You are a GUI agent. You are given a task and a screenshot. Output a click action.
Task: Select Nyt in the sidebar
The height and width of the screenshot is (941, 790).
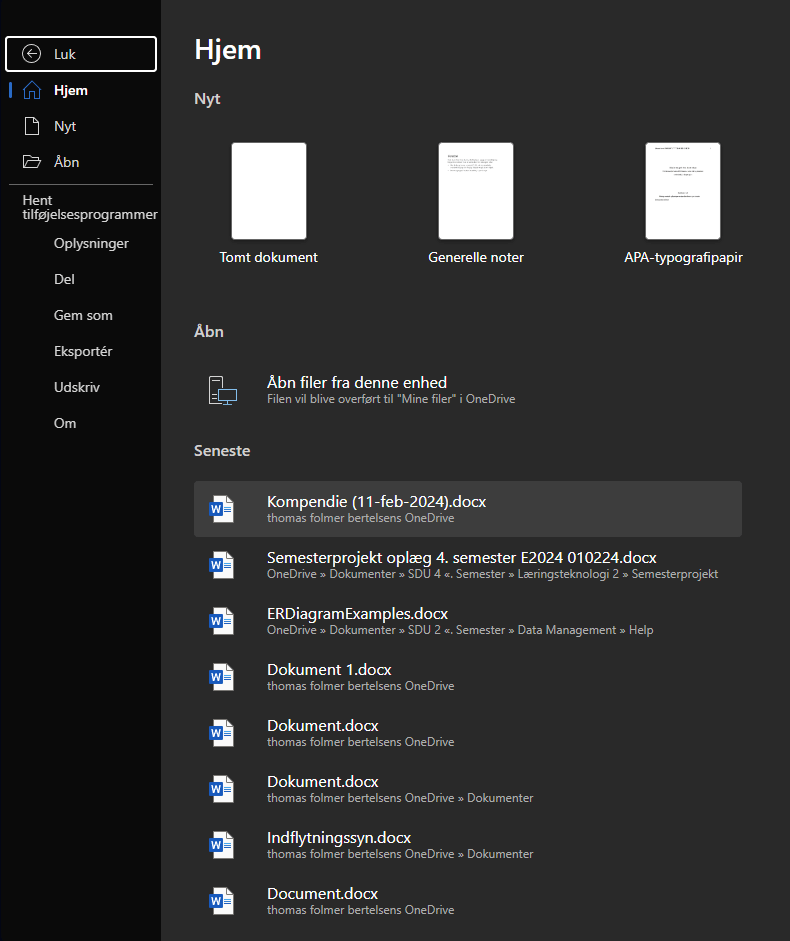click(81, 126)
